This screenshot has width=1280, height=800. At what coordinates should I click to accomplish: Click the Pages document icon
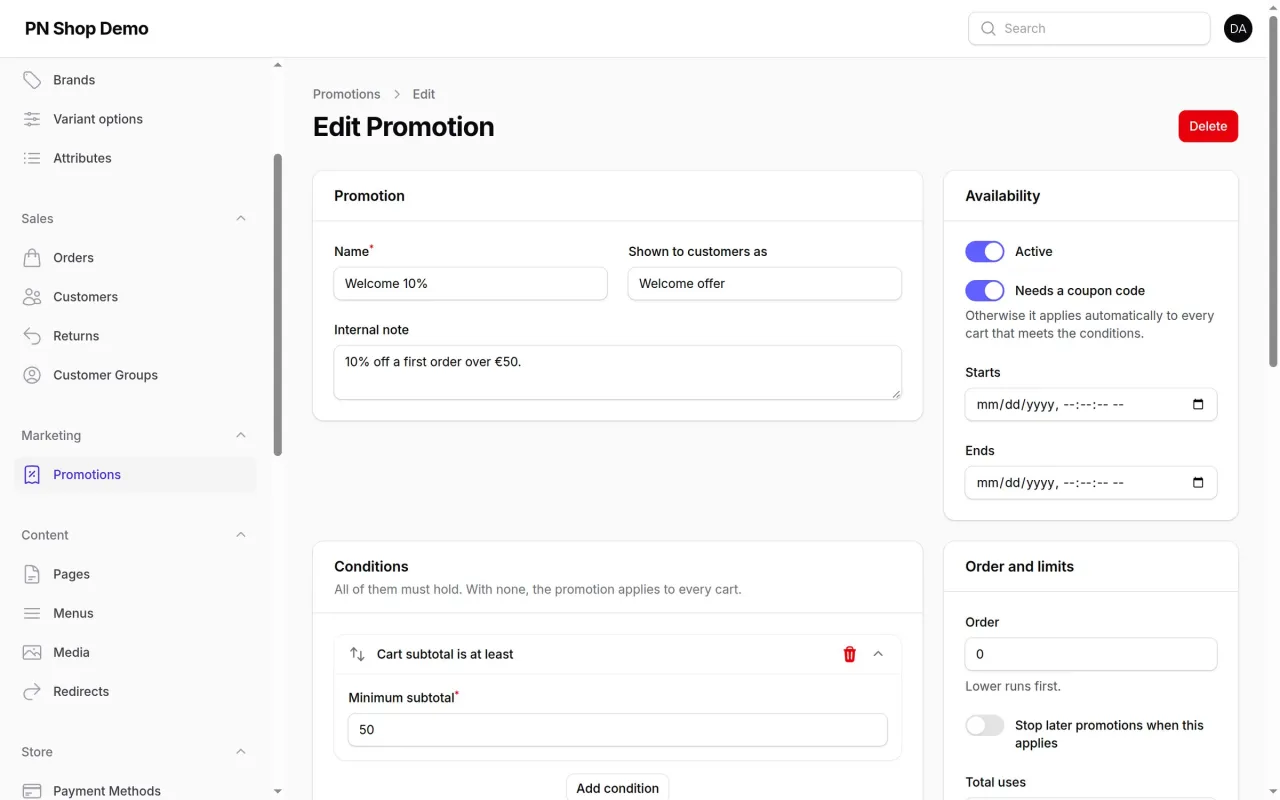pos(32,574)
